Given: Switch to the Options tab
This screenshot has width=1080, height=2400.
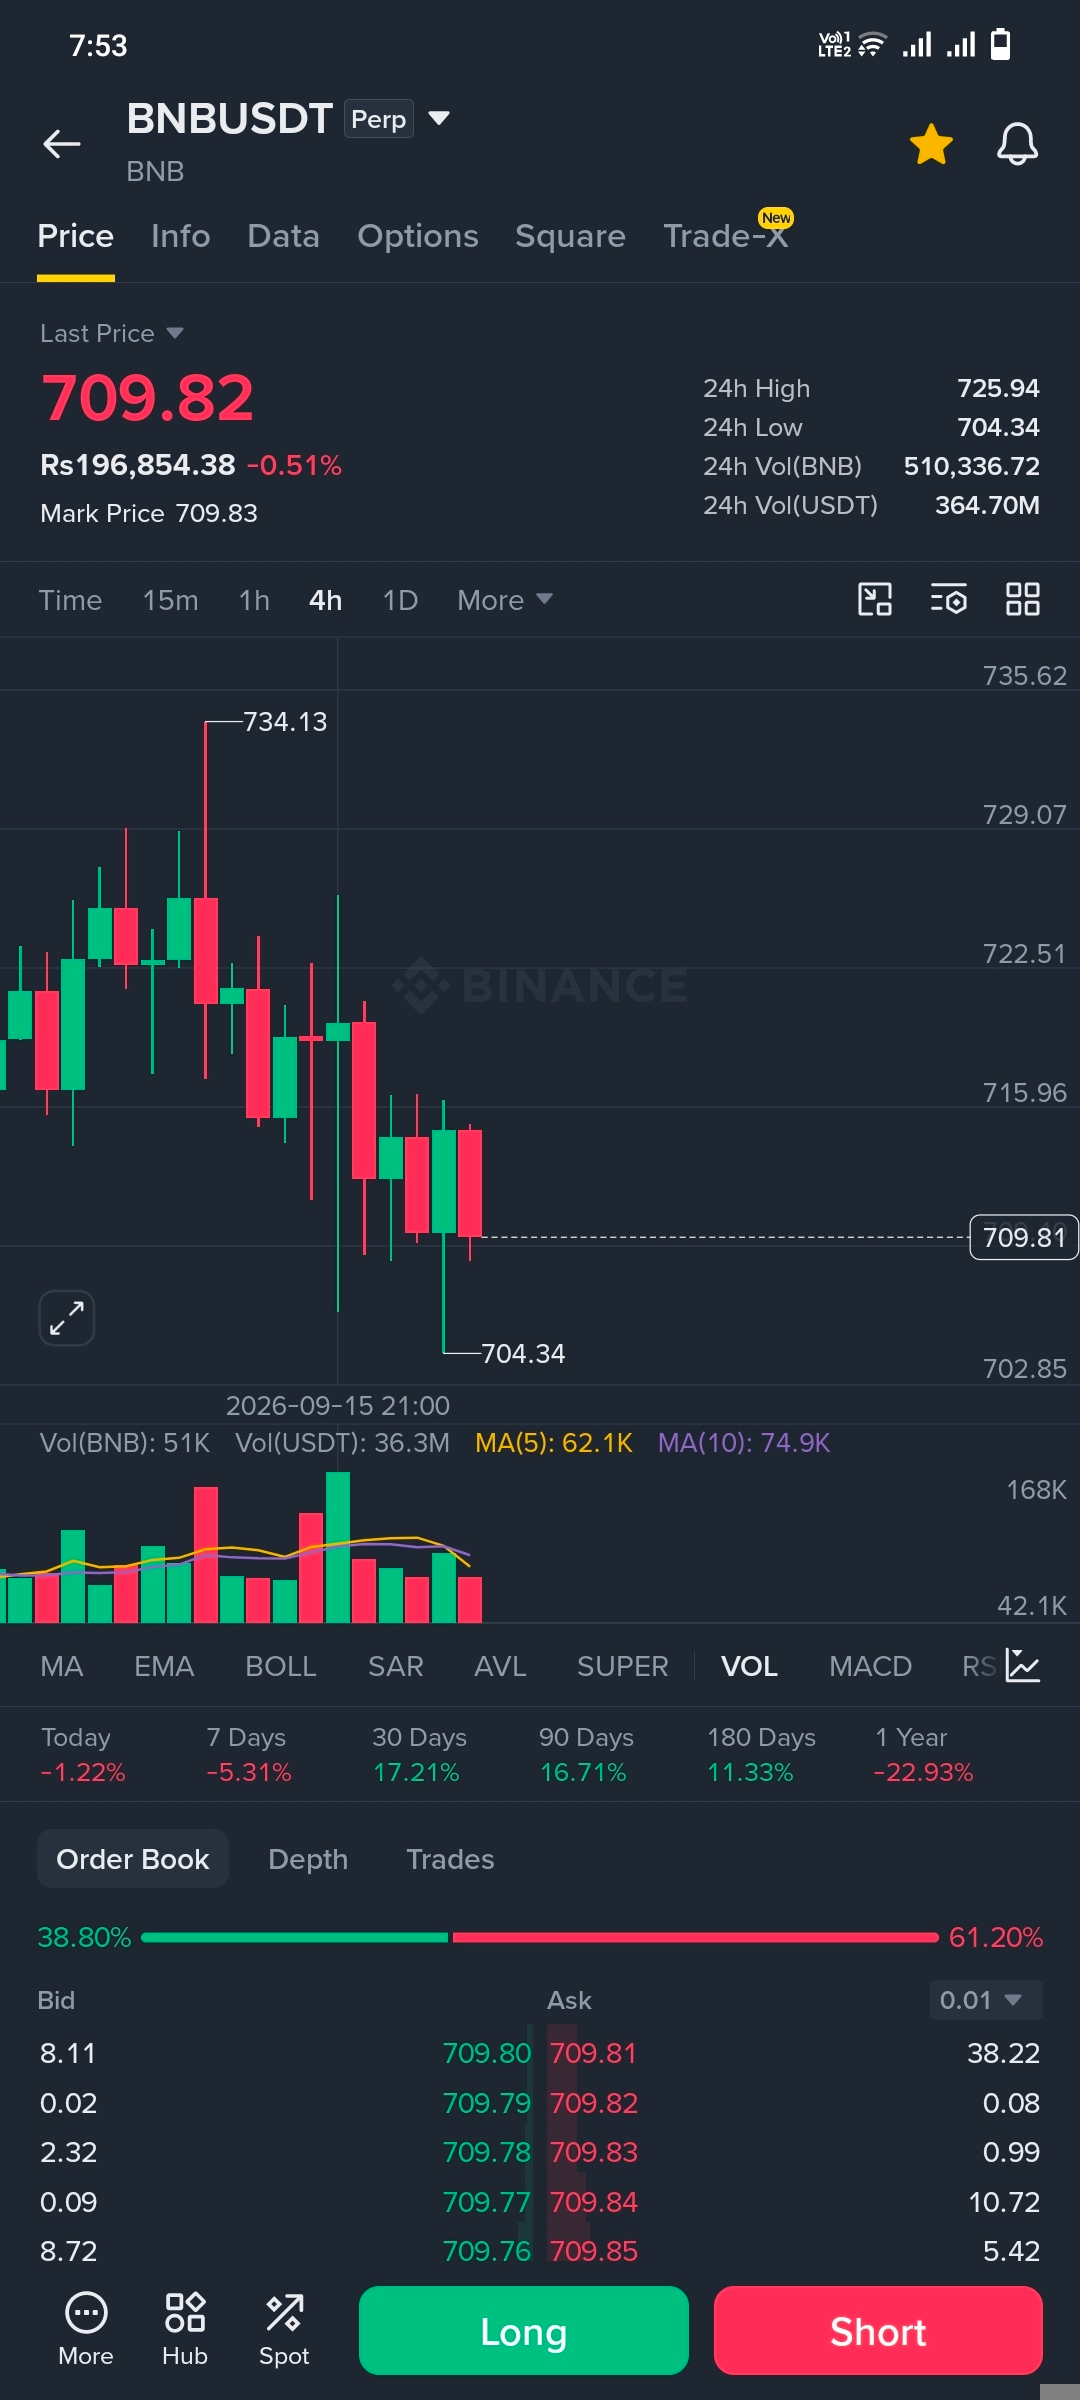Looking at the screenshot, I should tap(418, 236).
